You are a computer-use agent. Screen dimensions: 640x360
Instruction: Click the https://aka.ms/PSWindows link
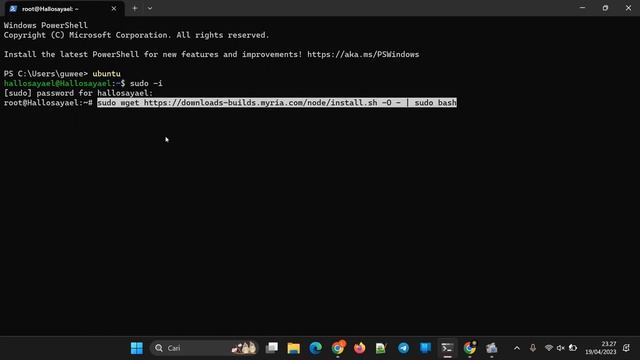(x=363, y=54)
